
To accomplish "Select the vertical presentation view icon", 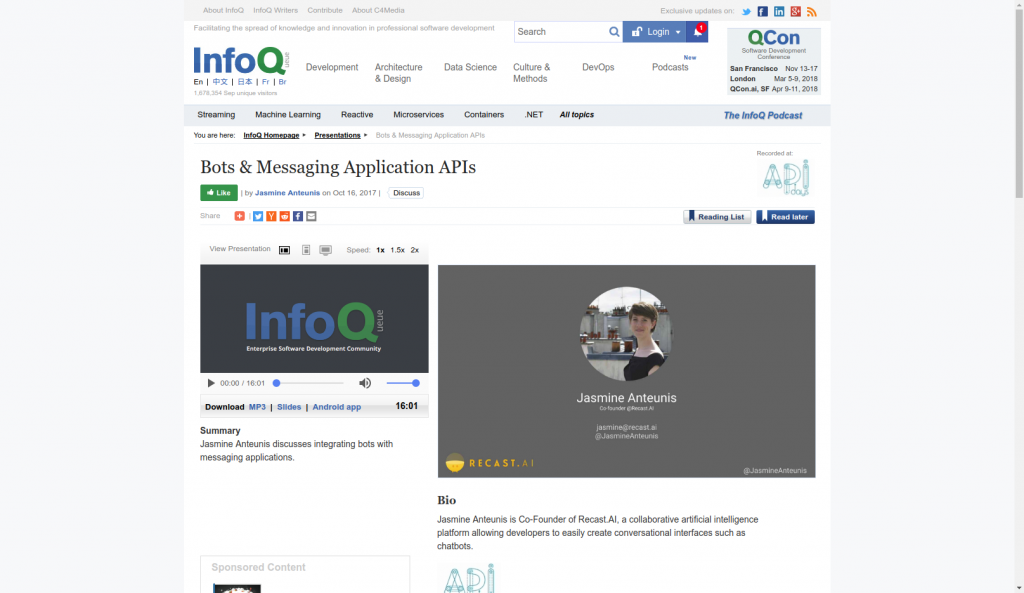I will pos(306,250).
